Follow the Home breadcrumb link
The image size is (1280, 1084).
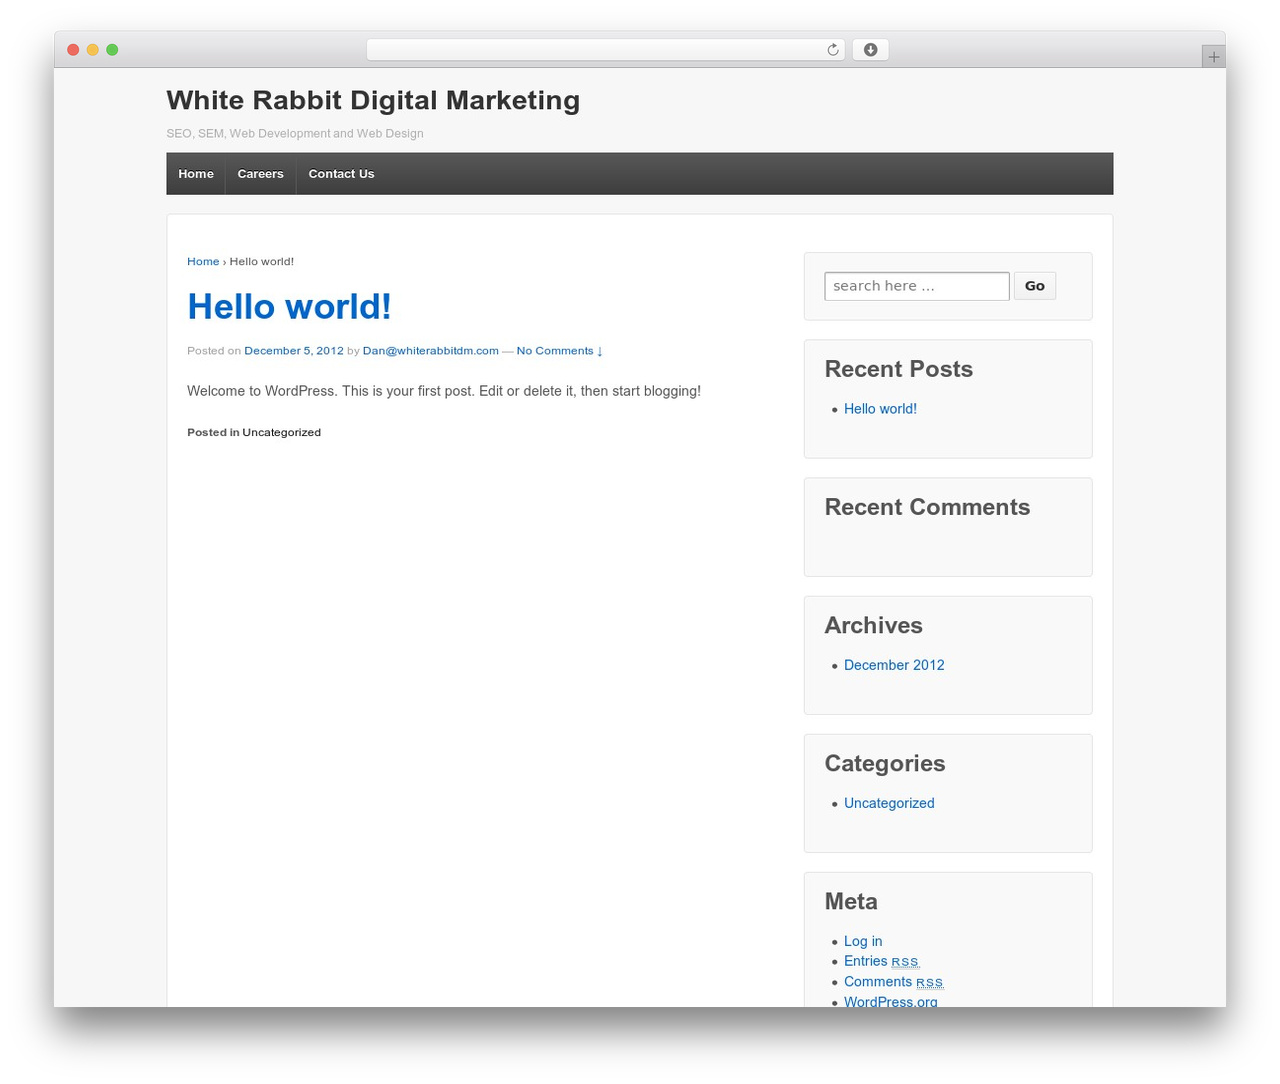pyautogui.click(x=203, y=262)
